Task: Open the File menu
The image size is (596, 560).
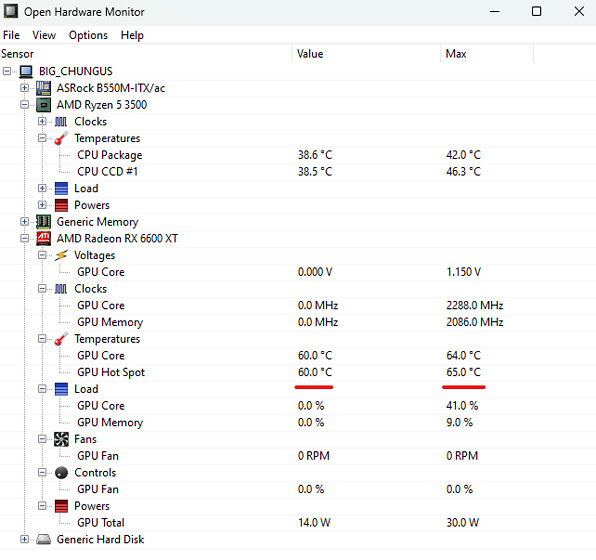Action: point(11,35)
